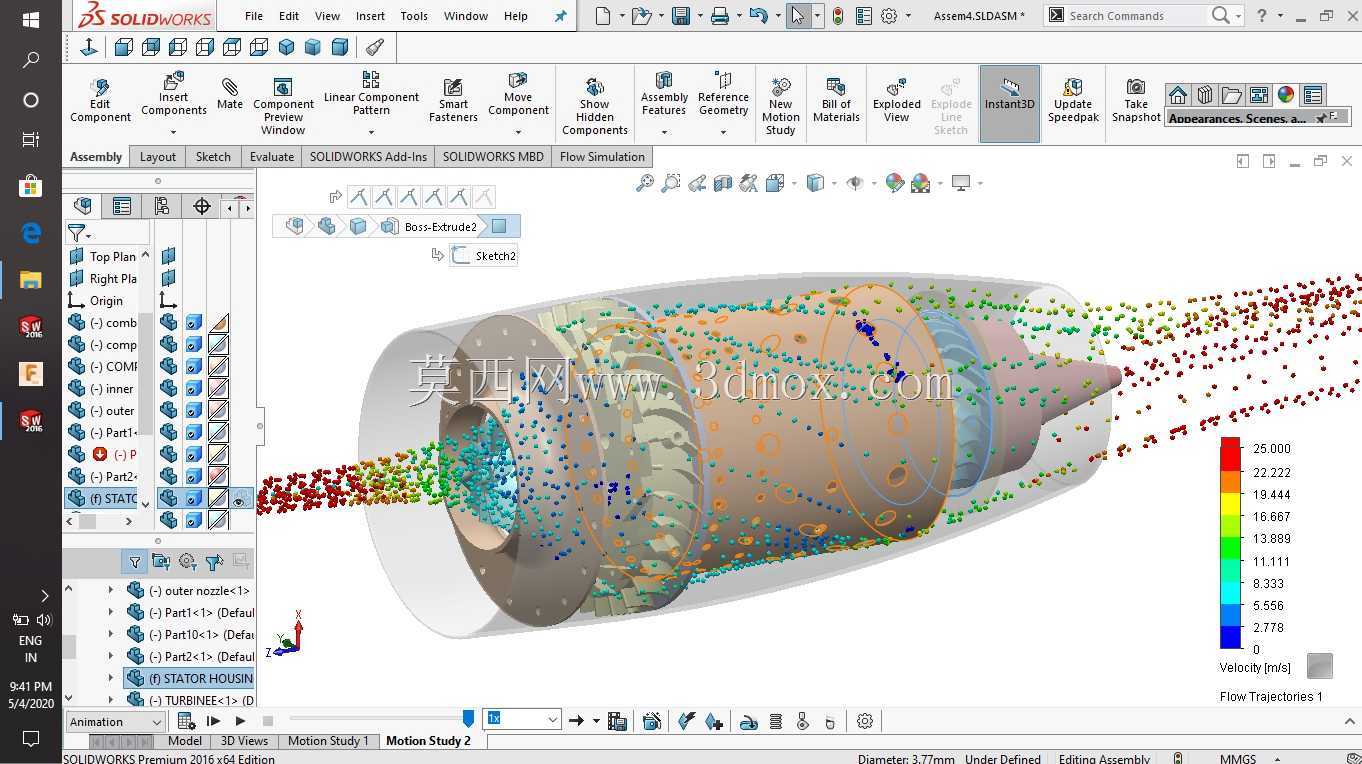Open Insert Components tool

173,94
